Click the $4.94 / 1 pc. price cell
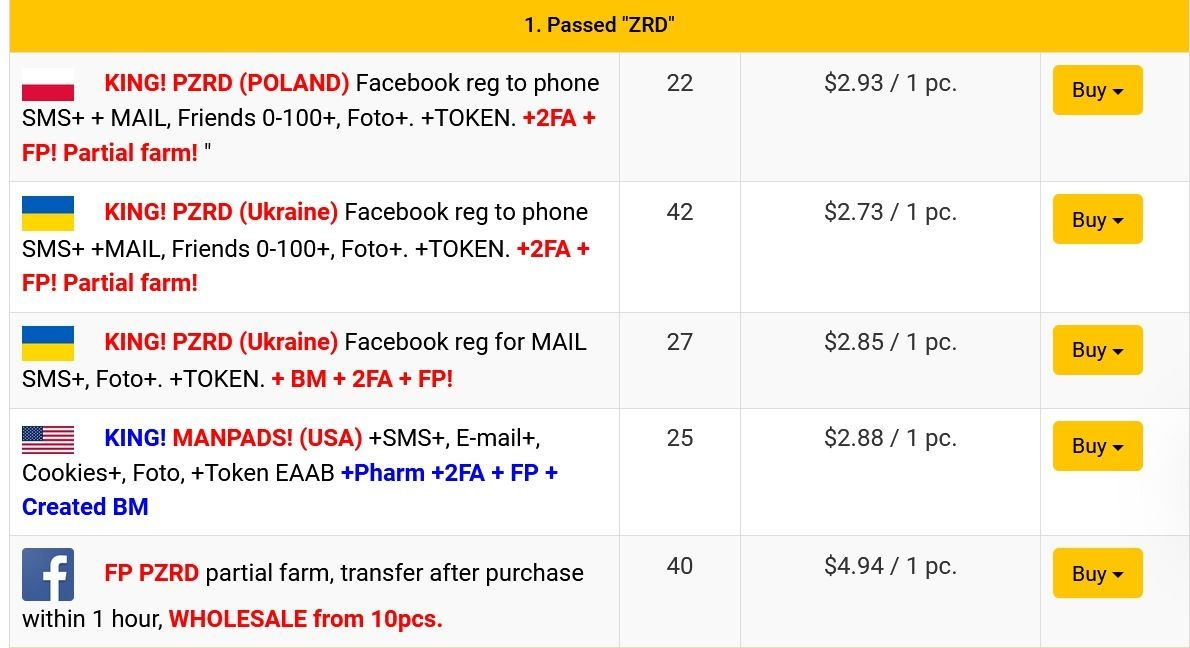Image resolution: width=1190 pixels, height=648 pixels. pyautogui.click(x=890, y=566)
